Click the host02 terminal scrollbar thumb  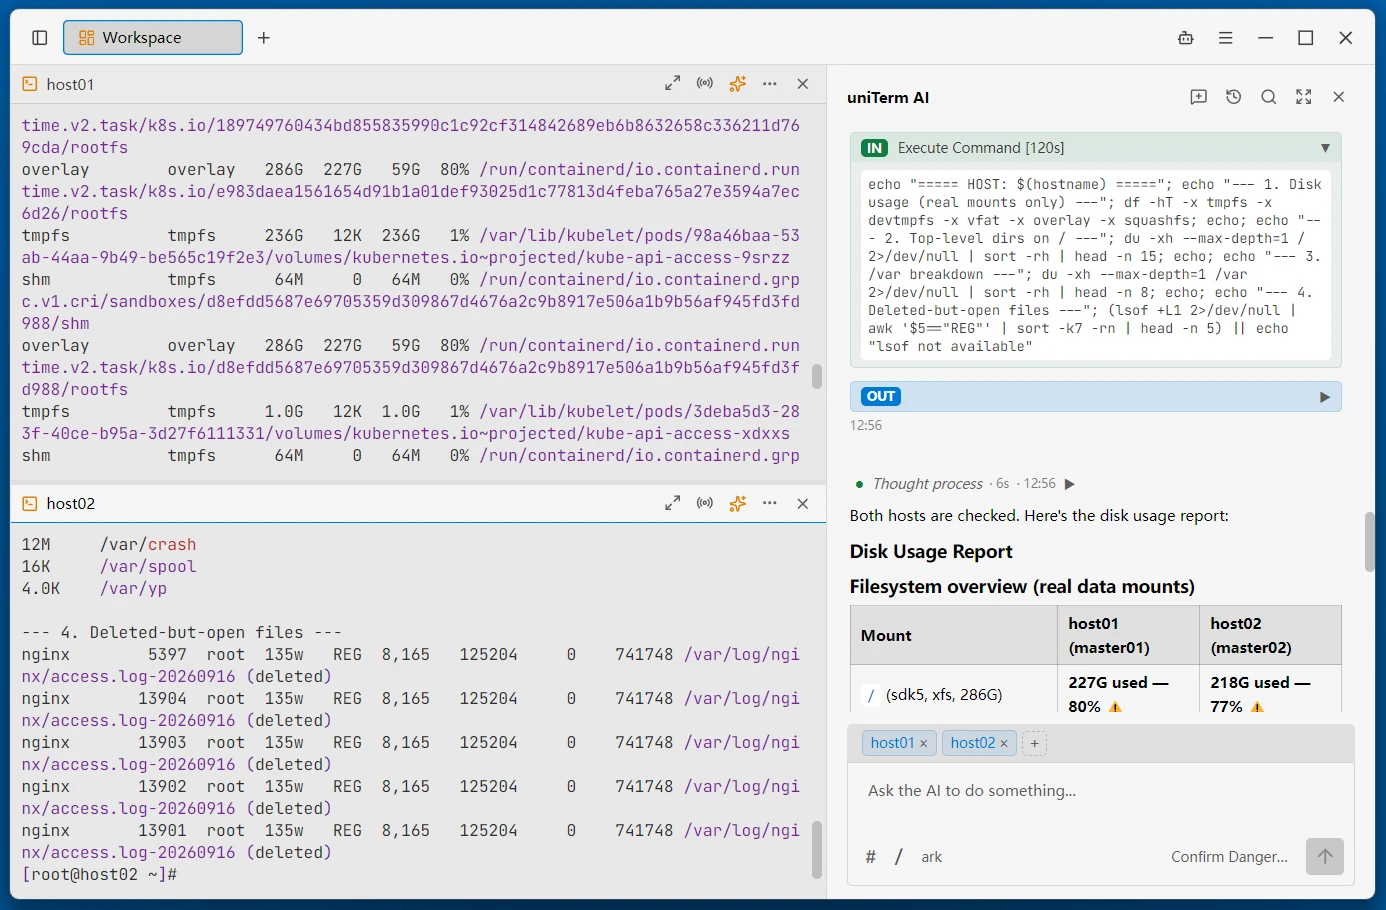tap(817, 849)
